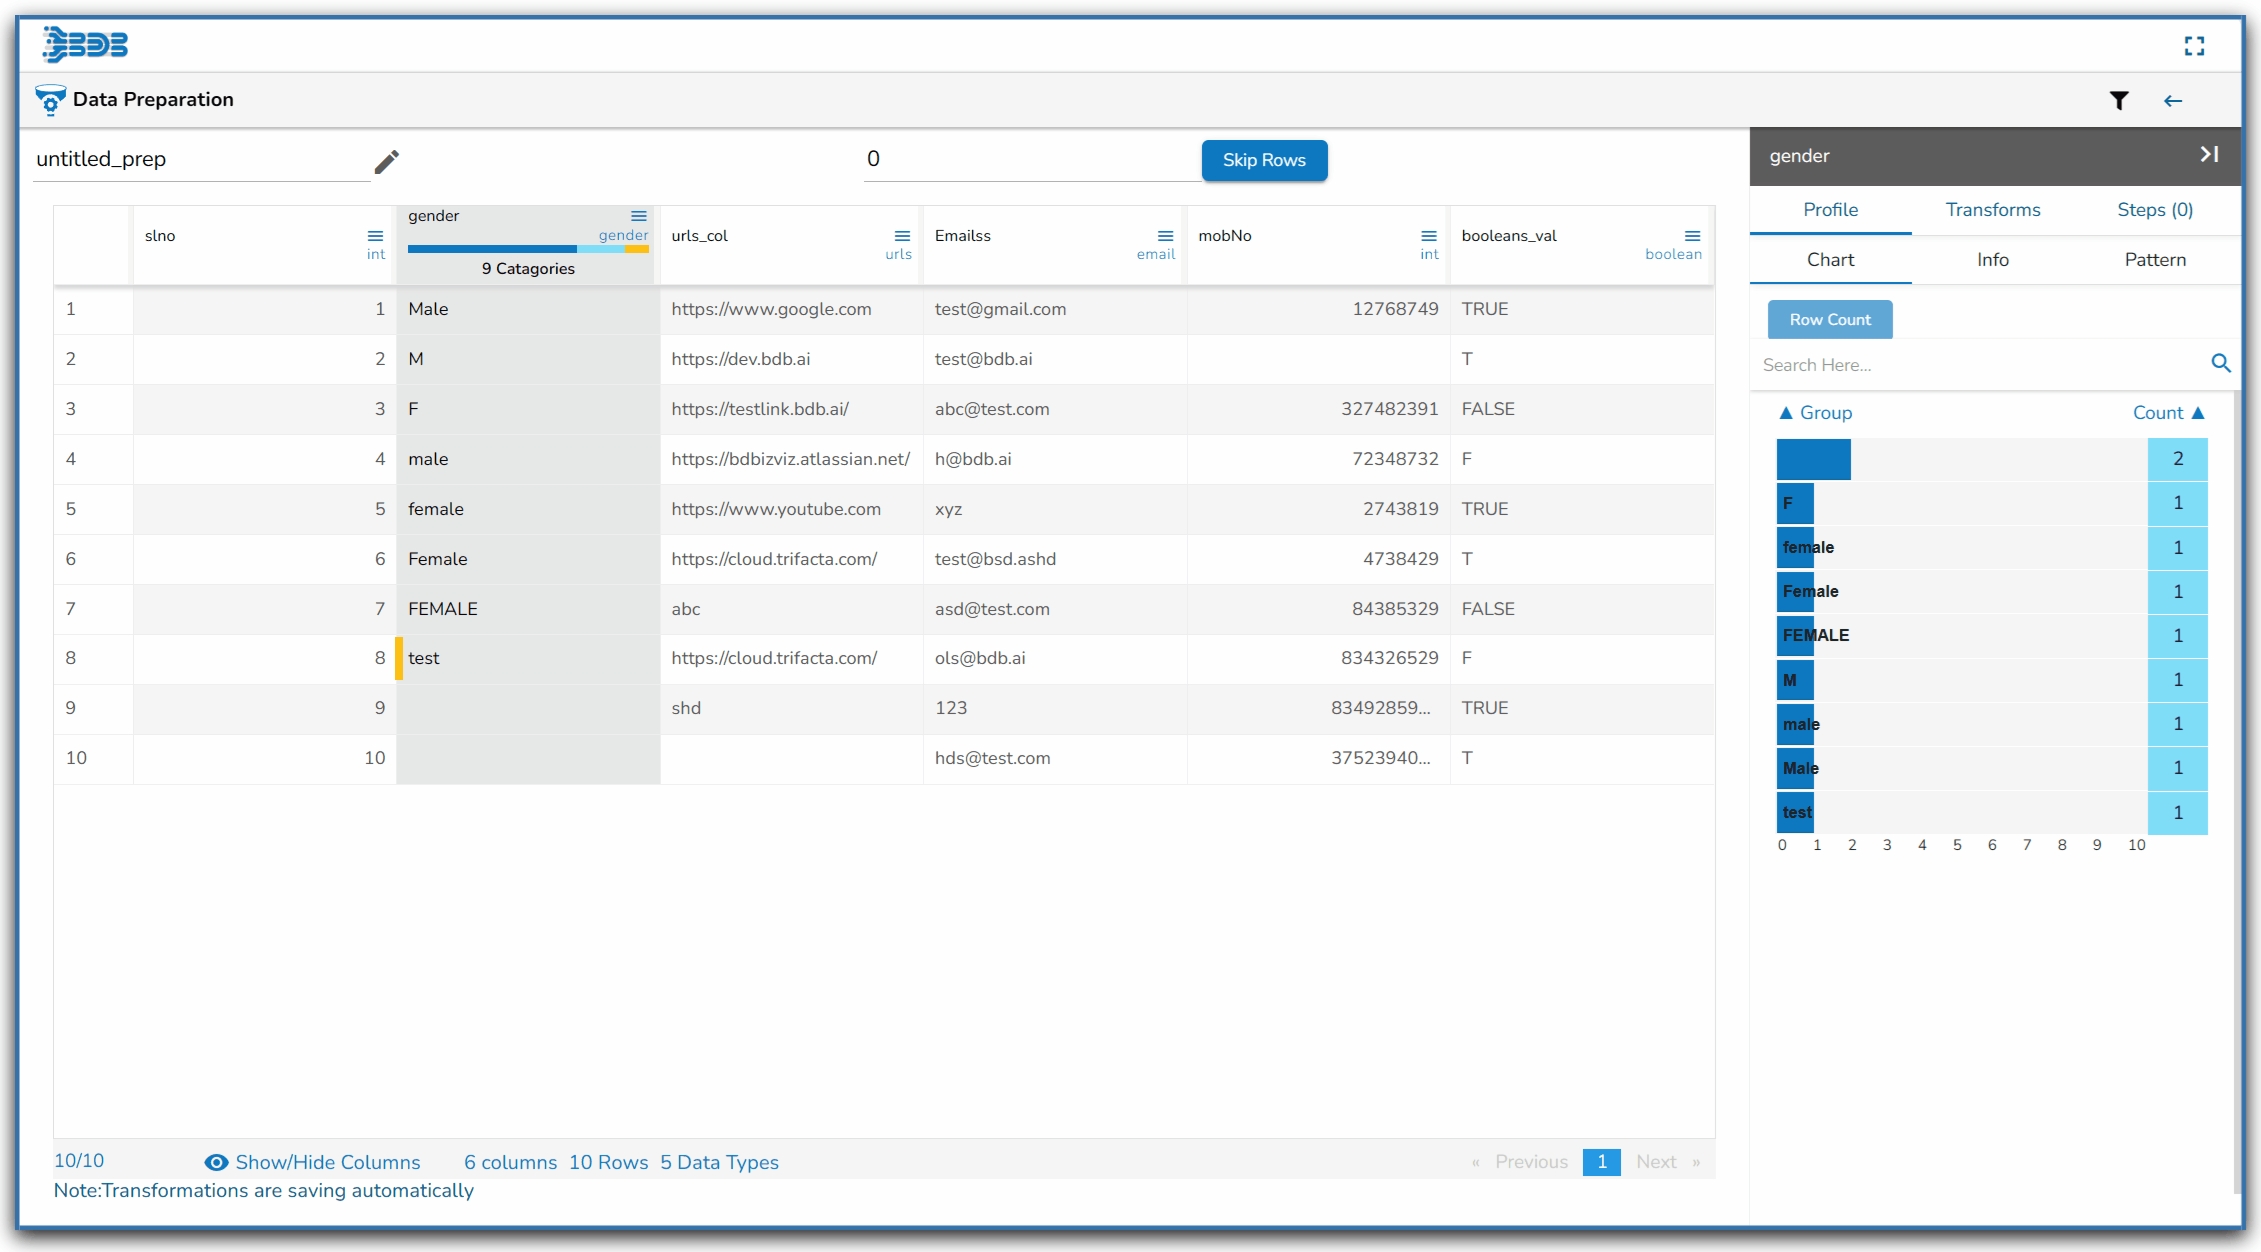Sort by Group column arrow
2261x1252 pixels.
(1786, 413)
